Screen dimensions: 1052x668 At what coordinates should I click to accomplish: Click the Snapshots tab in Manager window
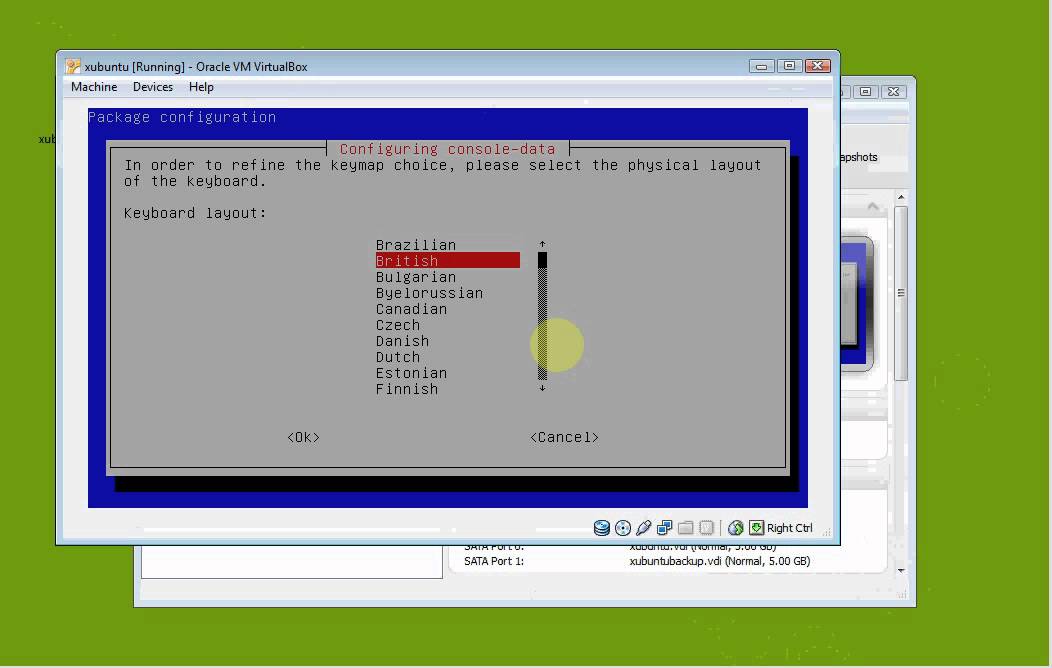[858, 157]
